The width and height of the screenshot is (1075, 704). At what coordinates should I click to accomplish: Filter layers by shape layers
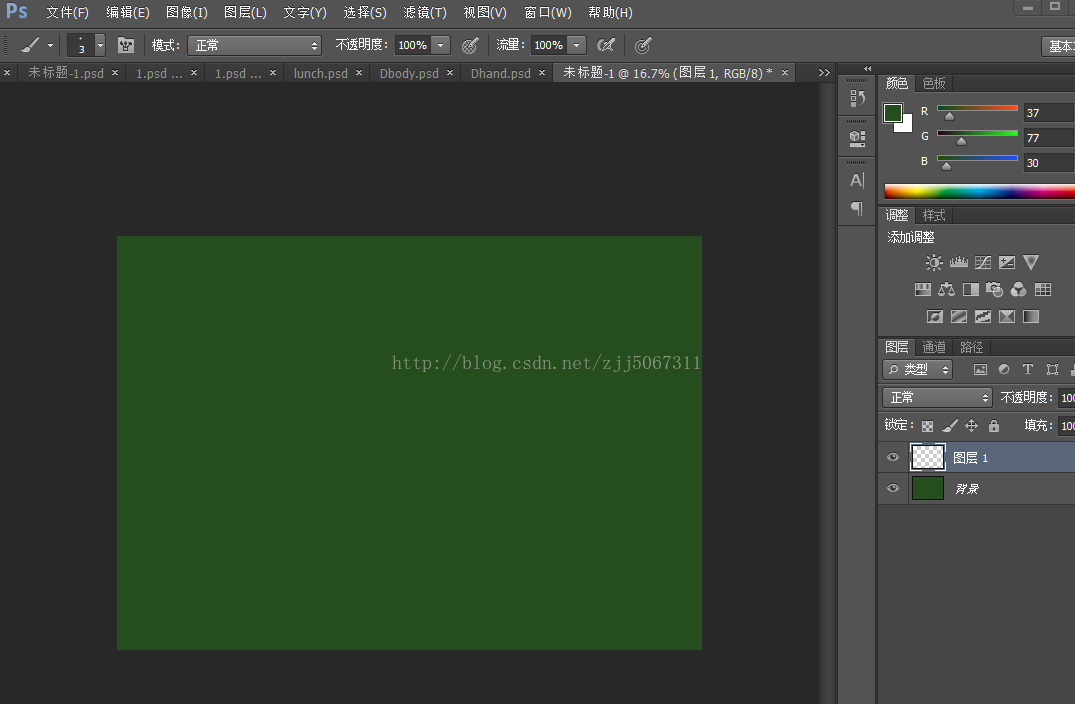(x=1052, y=369)
